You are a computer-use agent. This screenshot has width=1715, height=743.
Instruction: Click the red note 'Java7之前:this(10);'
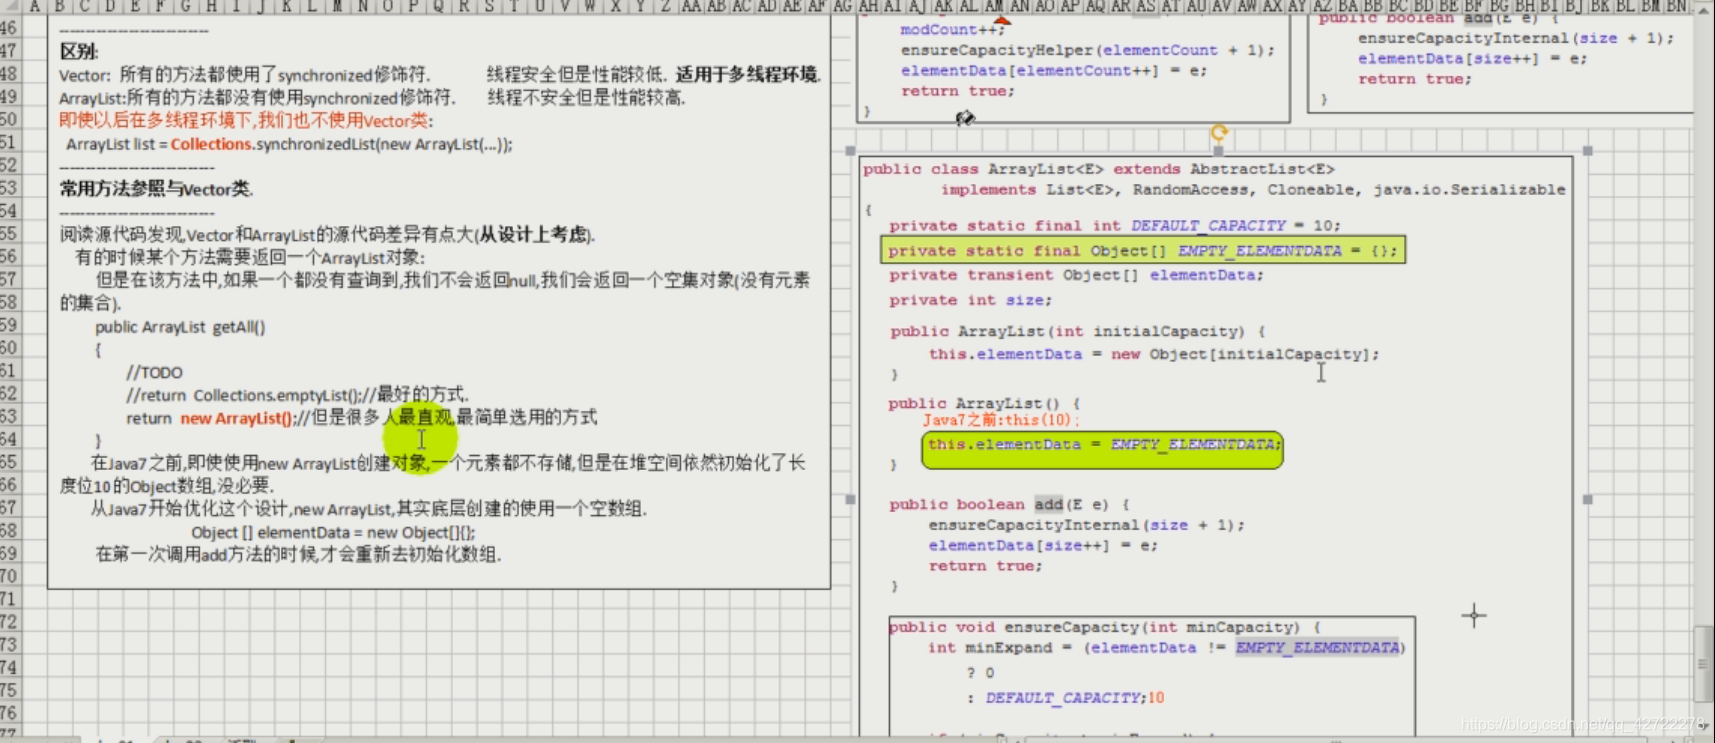pyautogui.click(x=1001, y=420)
